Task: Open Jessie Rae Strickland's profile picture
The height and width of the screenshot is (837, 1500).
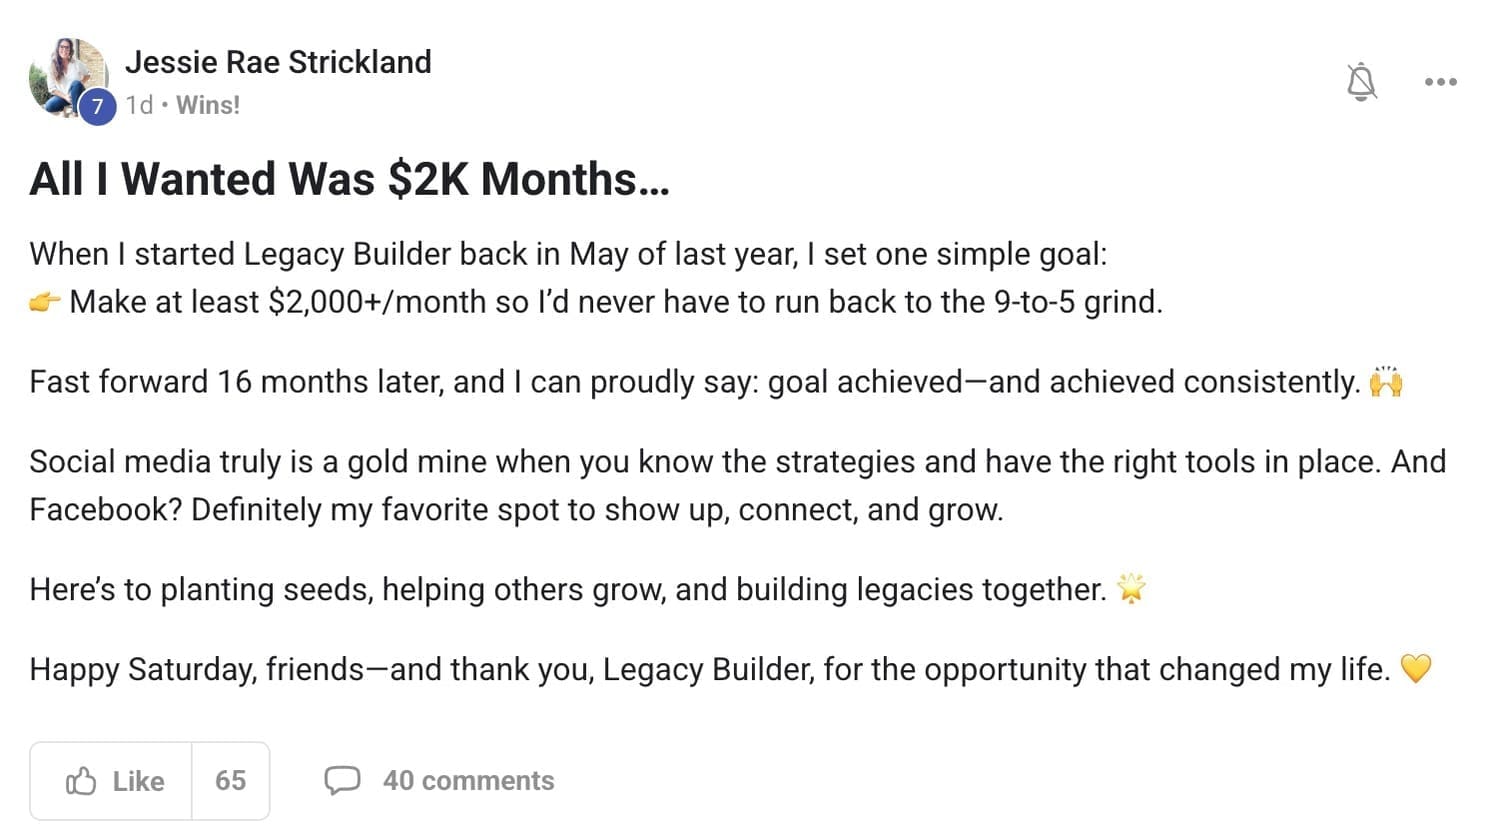Action: 66,74
